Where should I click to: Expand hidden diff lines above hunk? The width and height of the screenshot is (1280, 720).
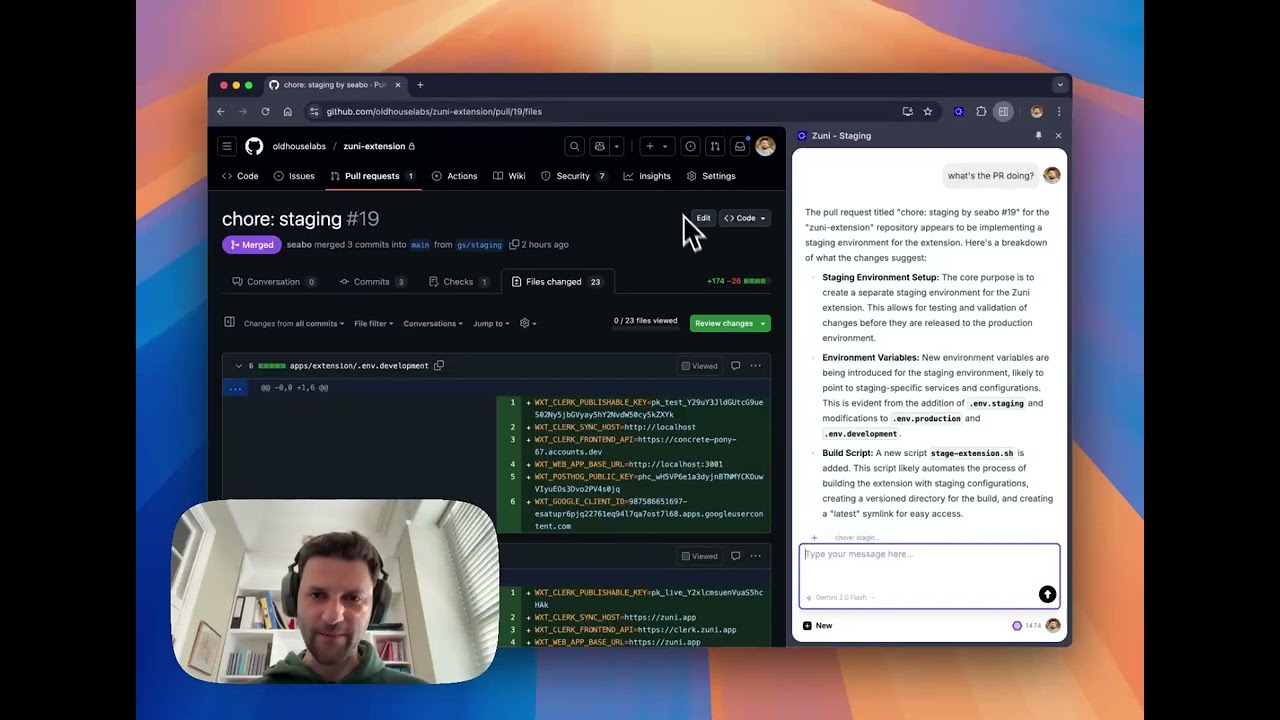[235, 388]
